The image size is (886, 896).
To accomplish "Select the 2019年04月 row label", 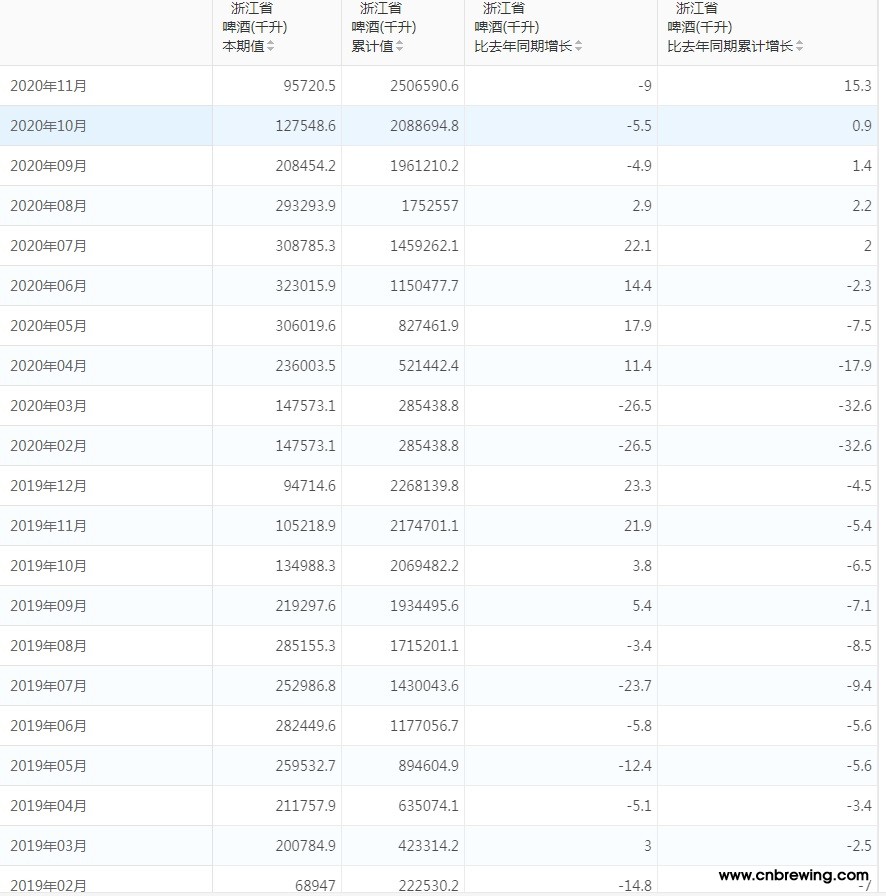I will (x=48, y=806).
